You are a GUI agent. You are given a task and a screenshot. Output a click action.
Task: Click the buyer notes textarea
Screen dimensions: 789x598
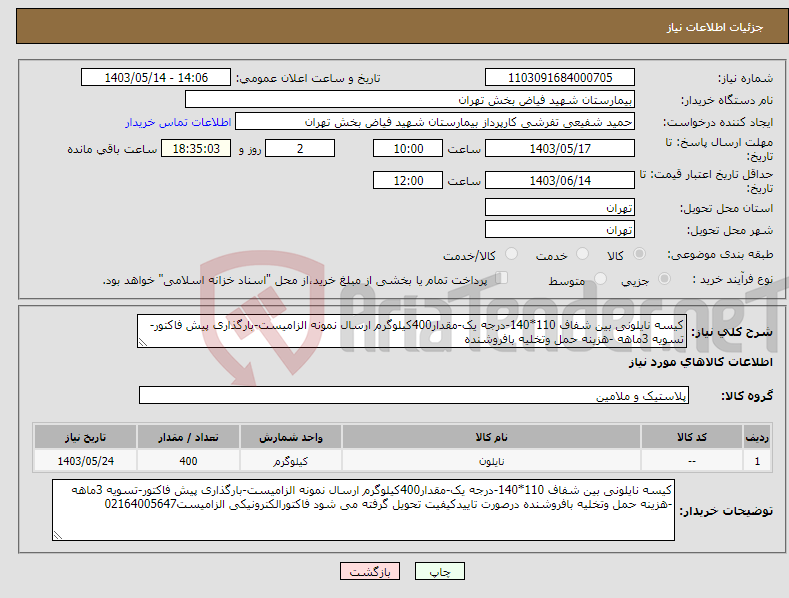tap(363, 510)
